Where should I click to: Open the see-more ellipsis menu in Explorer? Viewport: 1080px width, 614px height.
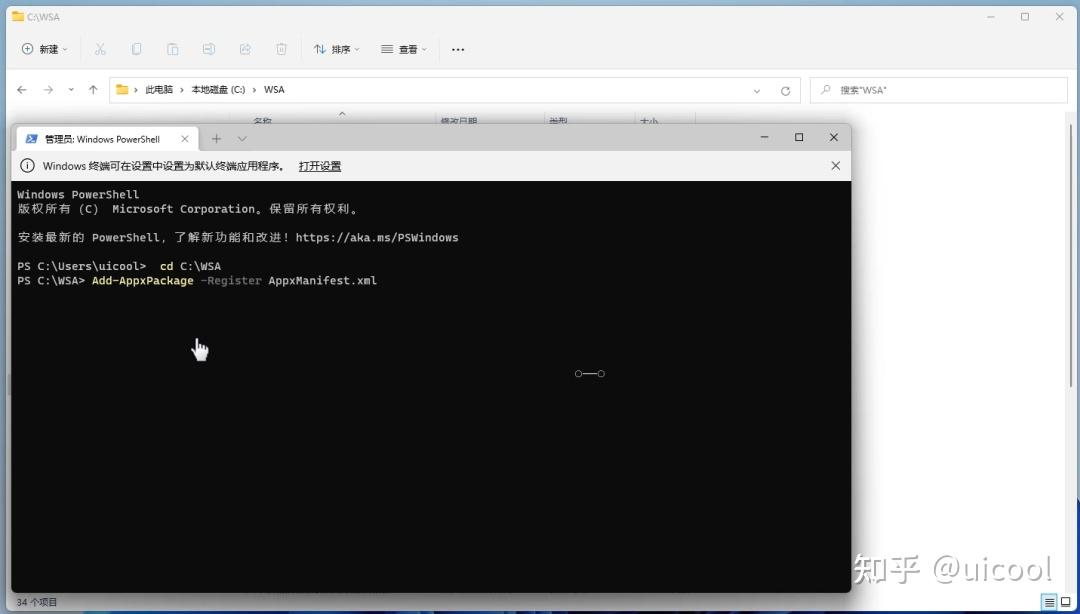(x=458, y=48)
